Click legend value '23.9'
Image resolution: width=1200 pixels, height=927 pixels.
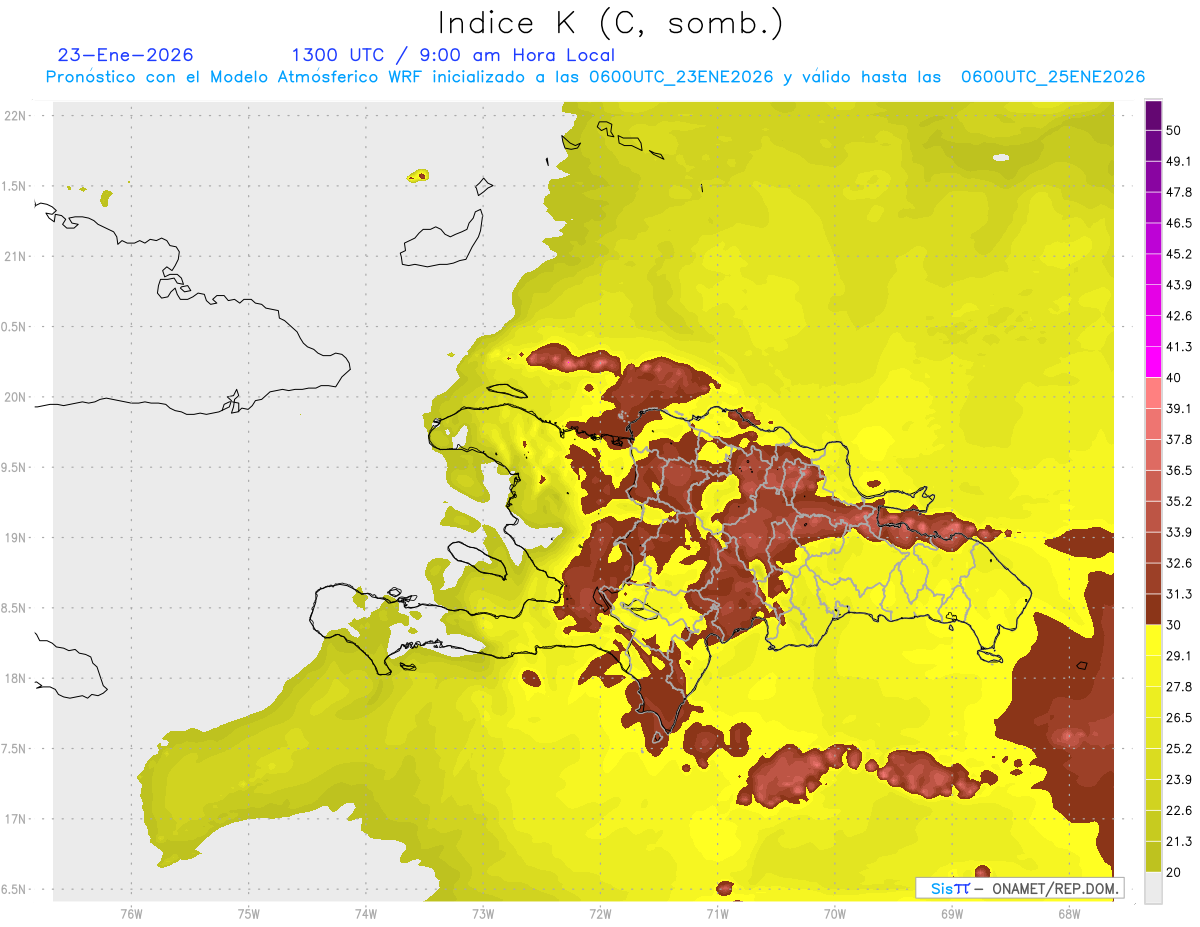1179,780
